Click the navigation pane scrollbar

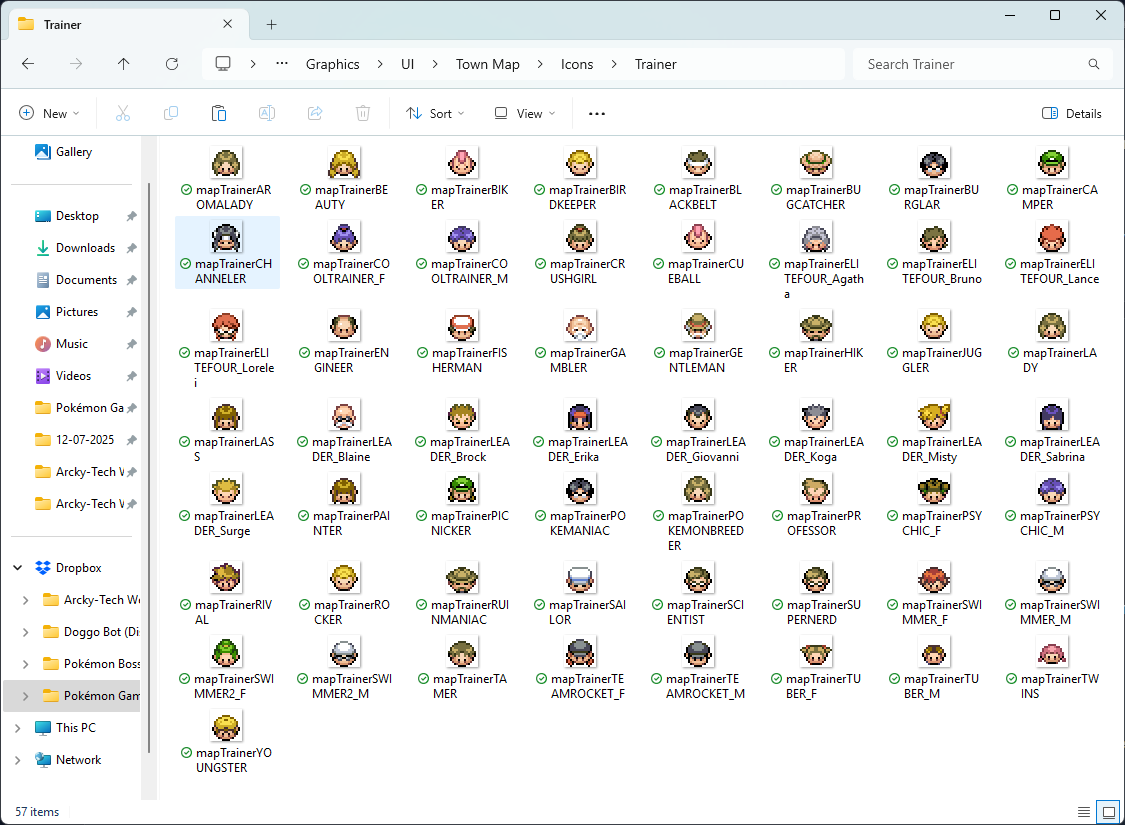click(x=149, y=466)
